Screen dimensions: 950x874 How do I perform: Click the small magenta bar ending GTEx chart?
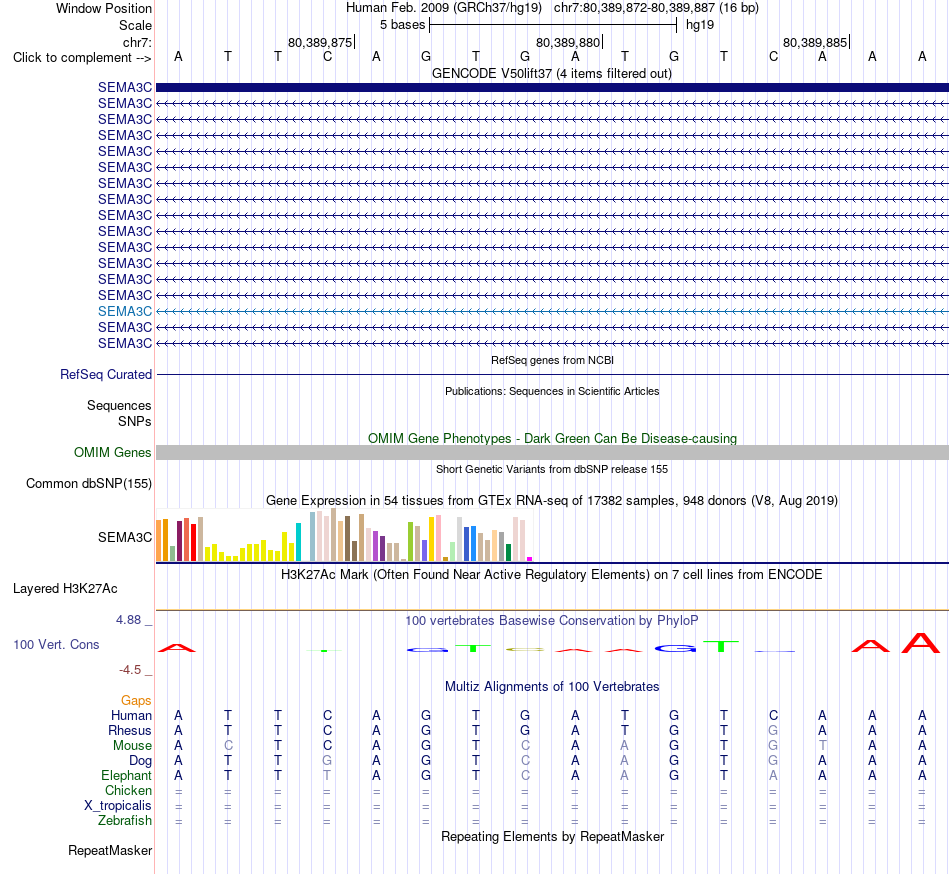click(530, 559)
